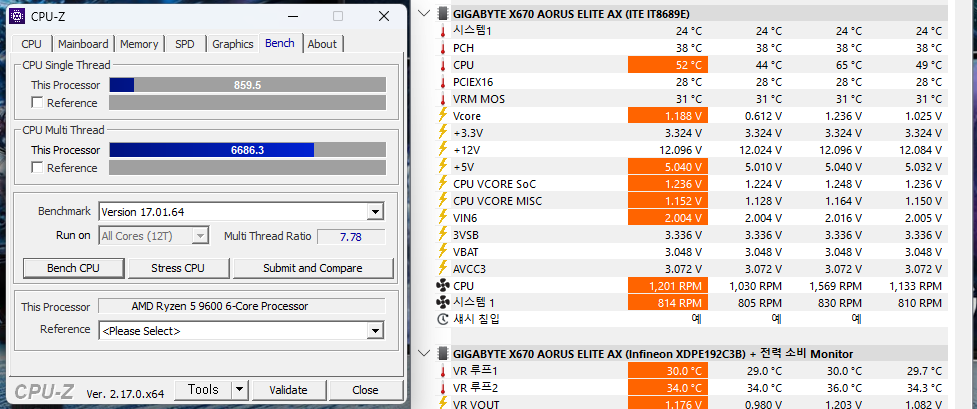
Task: Switch to the Mainboard tab
Action: 83,44
